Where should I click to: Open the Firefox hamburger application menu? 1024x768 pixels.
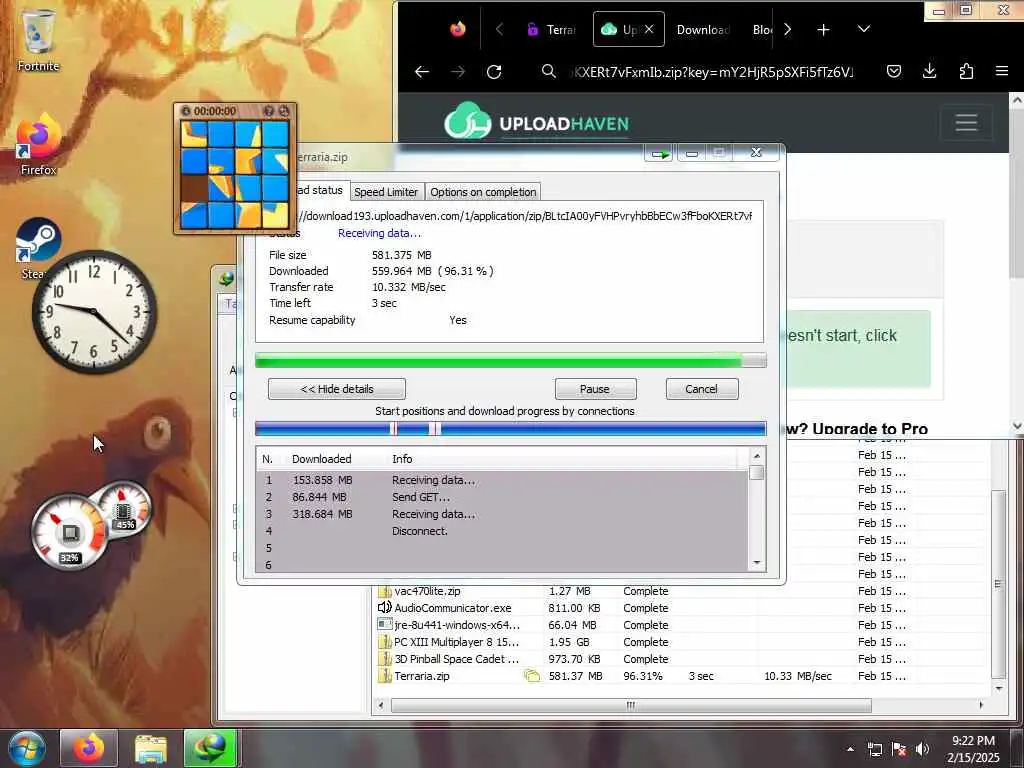[x=1002, y=71]
